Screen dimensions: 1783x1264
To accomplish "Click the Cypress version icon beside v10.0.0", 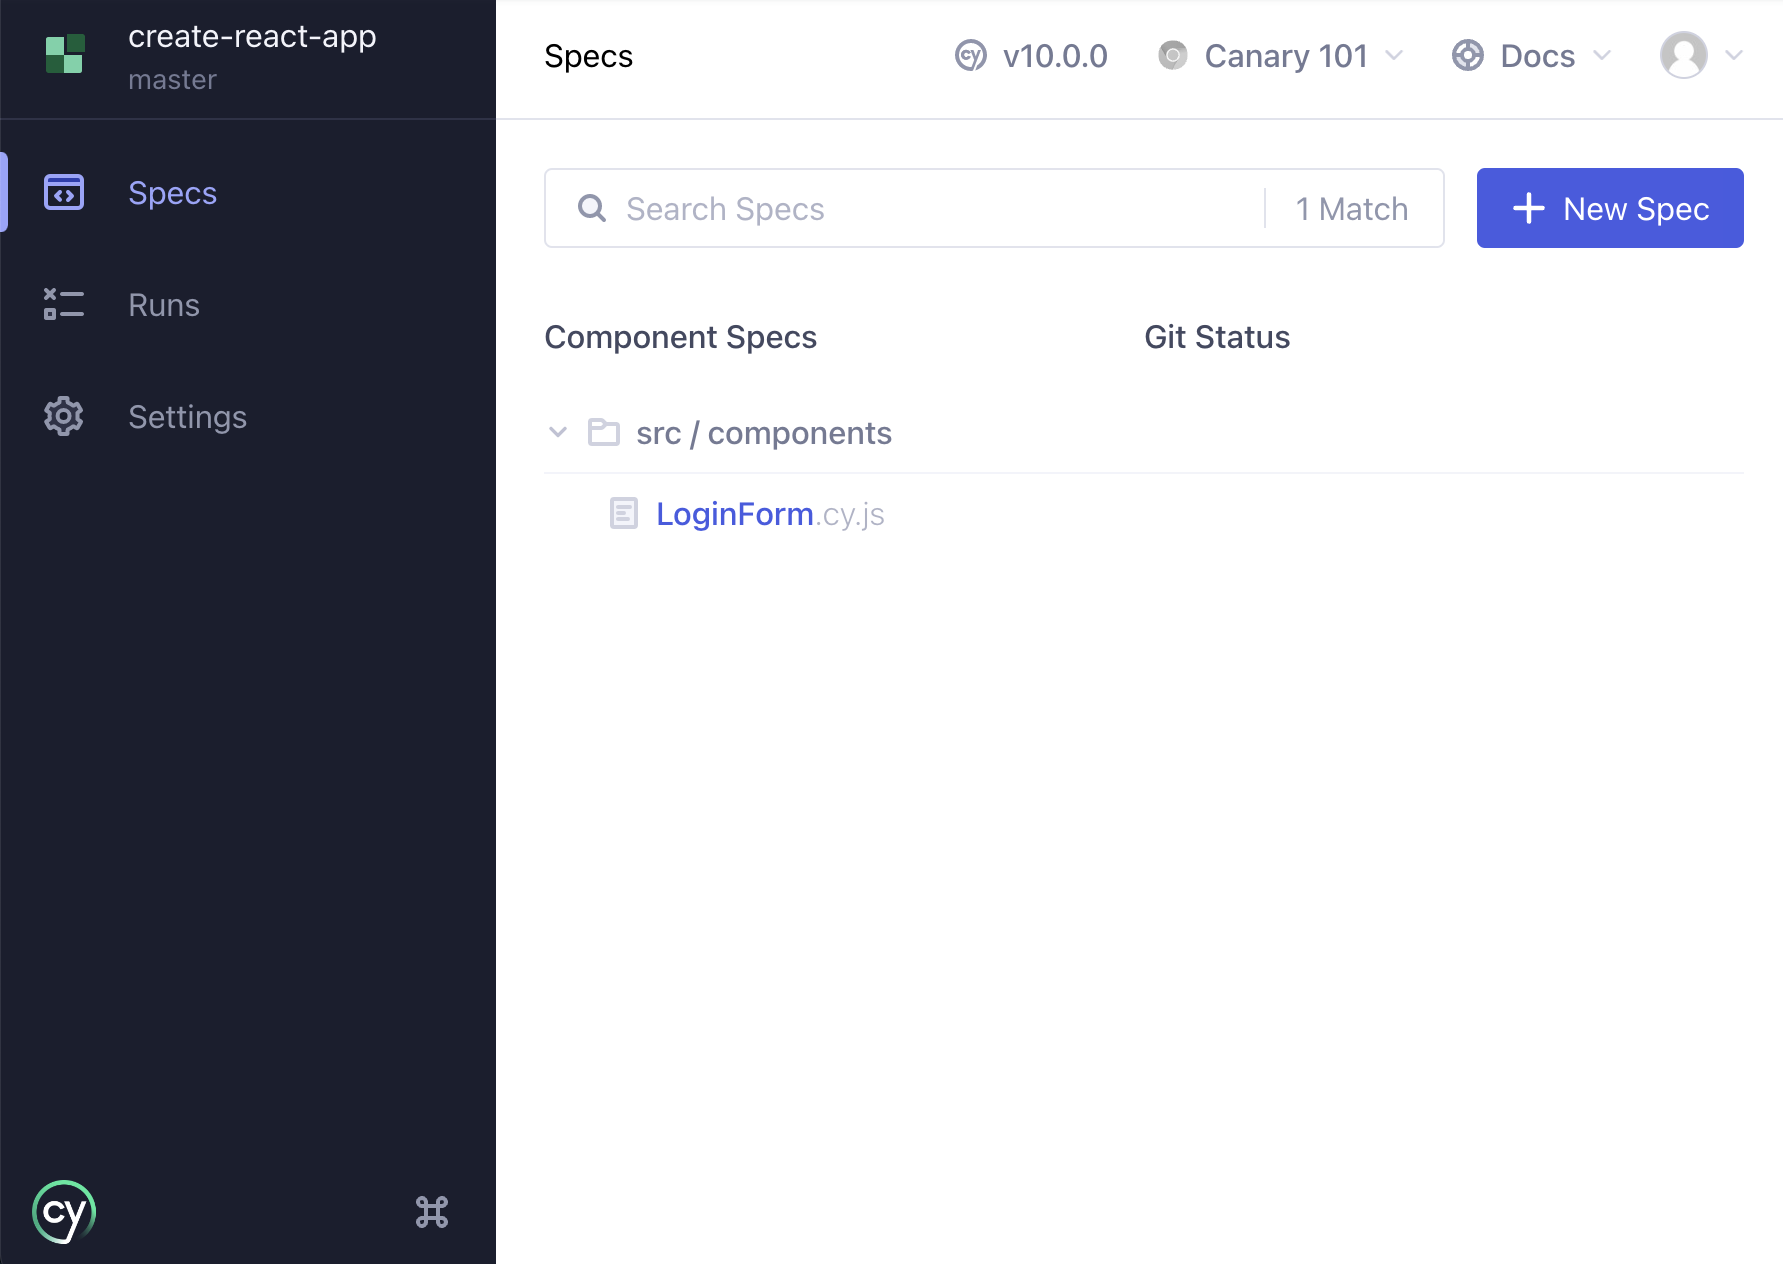I will point(970,56).
